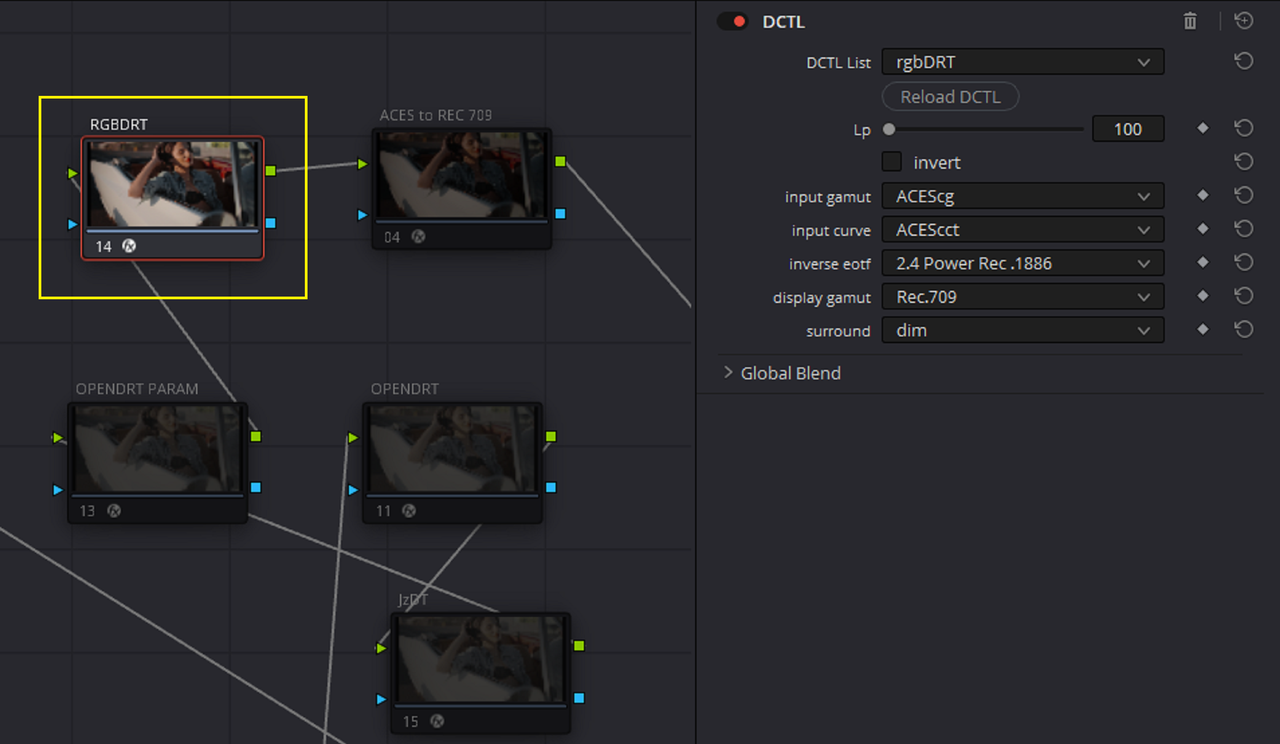Reset the display gamut parameter
This screenshot has width=1280, height=744.
[x=1244, y=297]
